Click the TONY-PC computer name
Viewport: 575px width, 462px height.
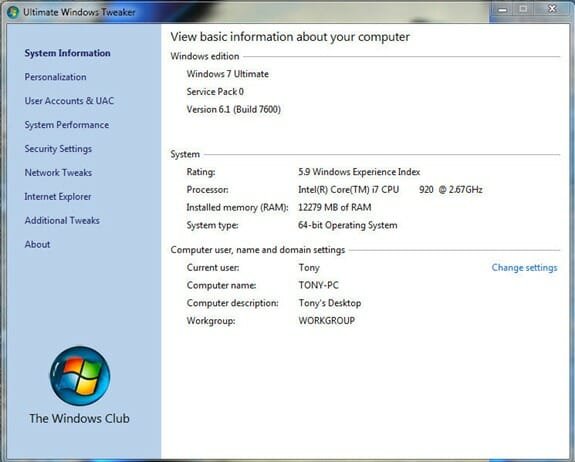[x=318, y=285]
